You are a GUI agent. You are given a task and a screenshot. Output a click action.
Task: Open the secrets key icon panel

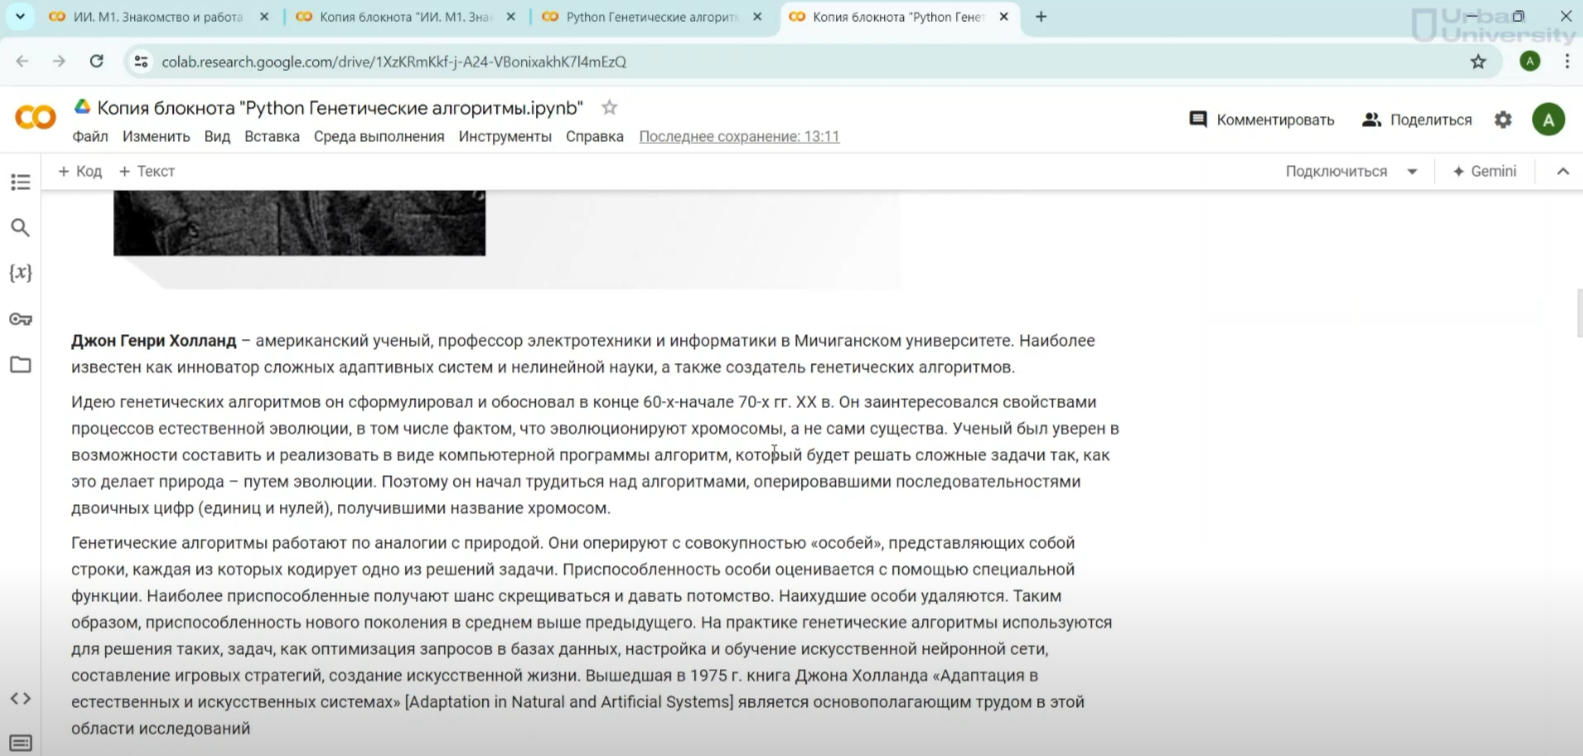(x=20, y=319)
